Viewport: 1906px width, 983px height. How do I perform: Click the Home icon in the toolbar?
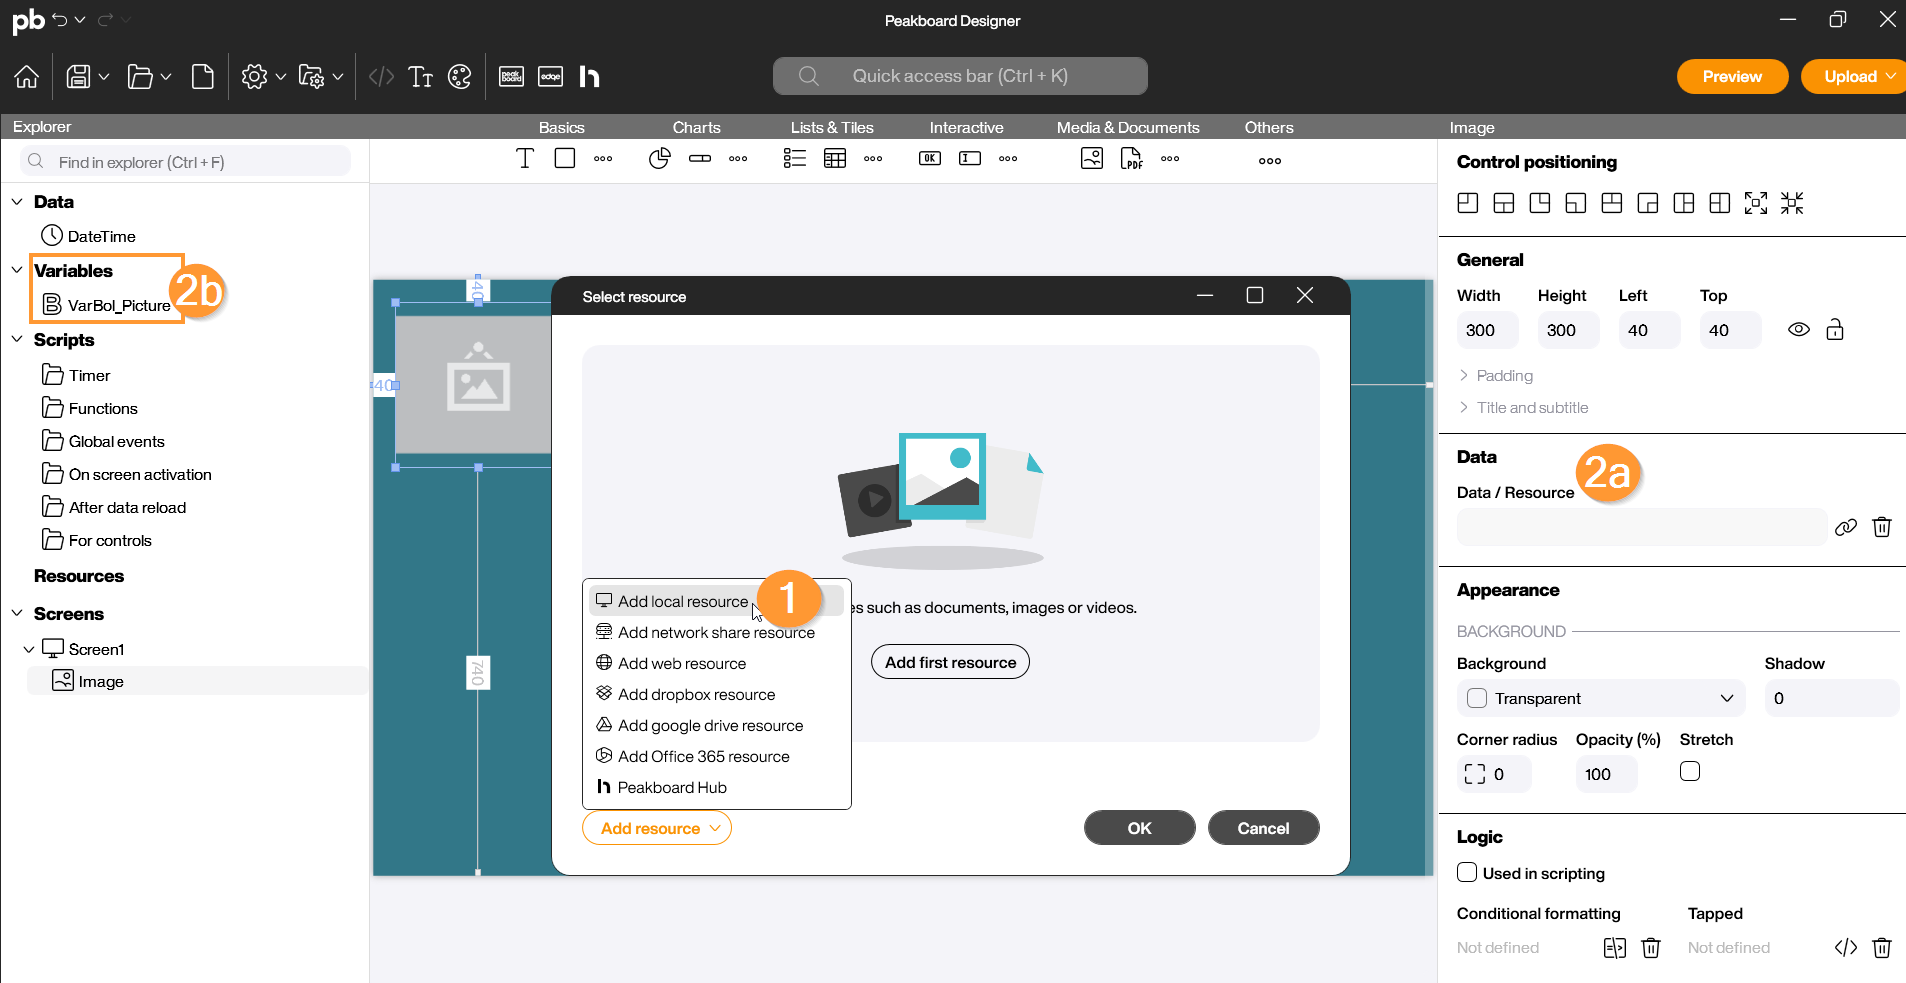[27, 77]
